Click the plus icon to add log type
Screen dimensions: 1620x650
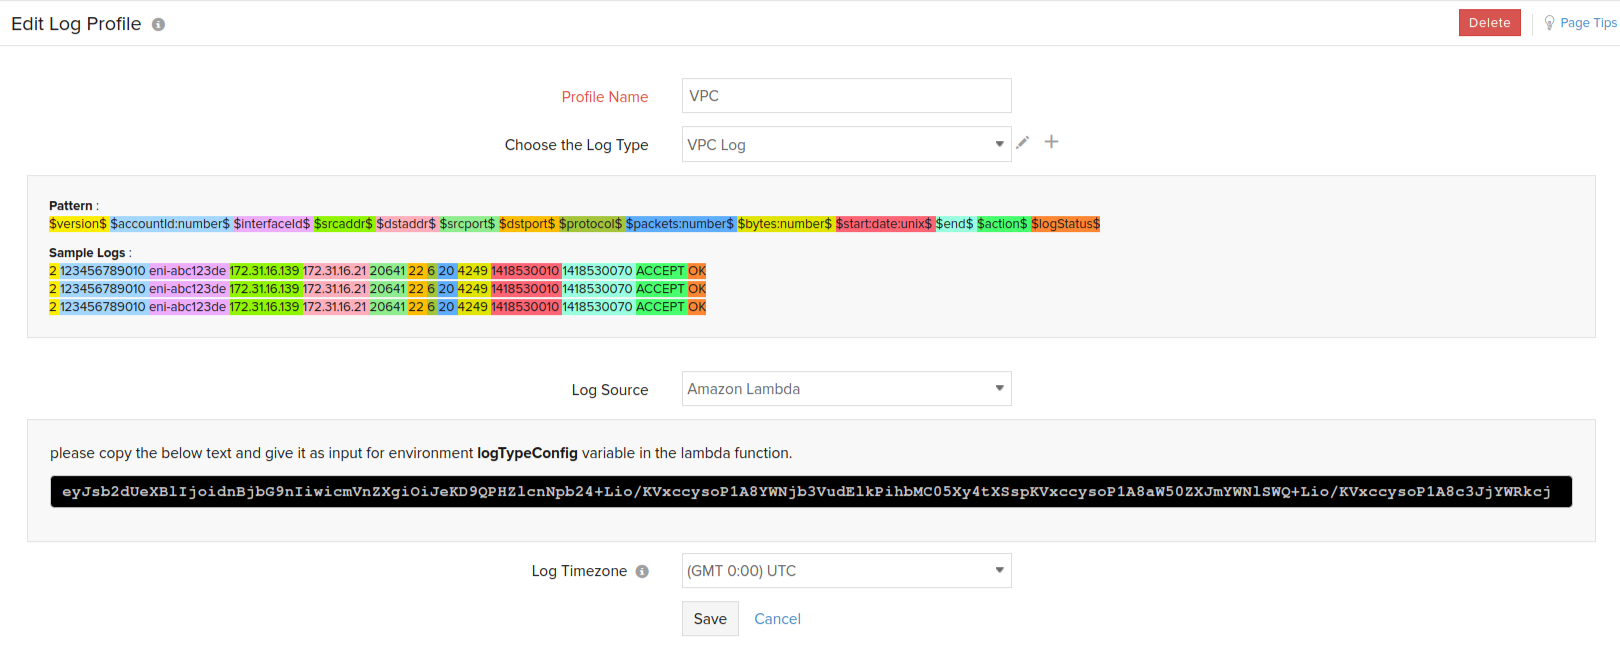[x=1051, y=142]
